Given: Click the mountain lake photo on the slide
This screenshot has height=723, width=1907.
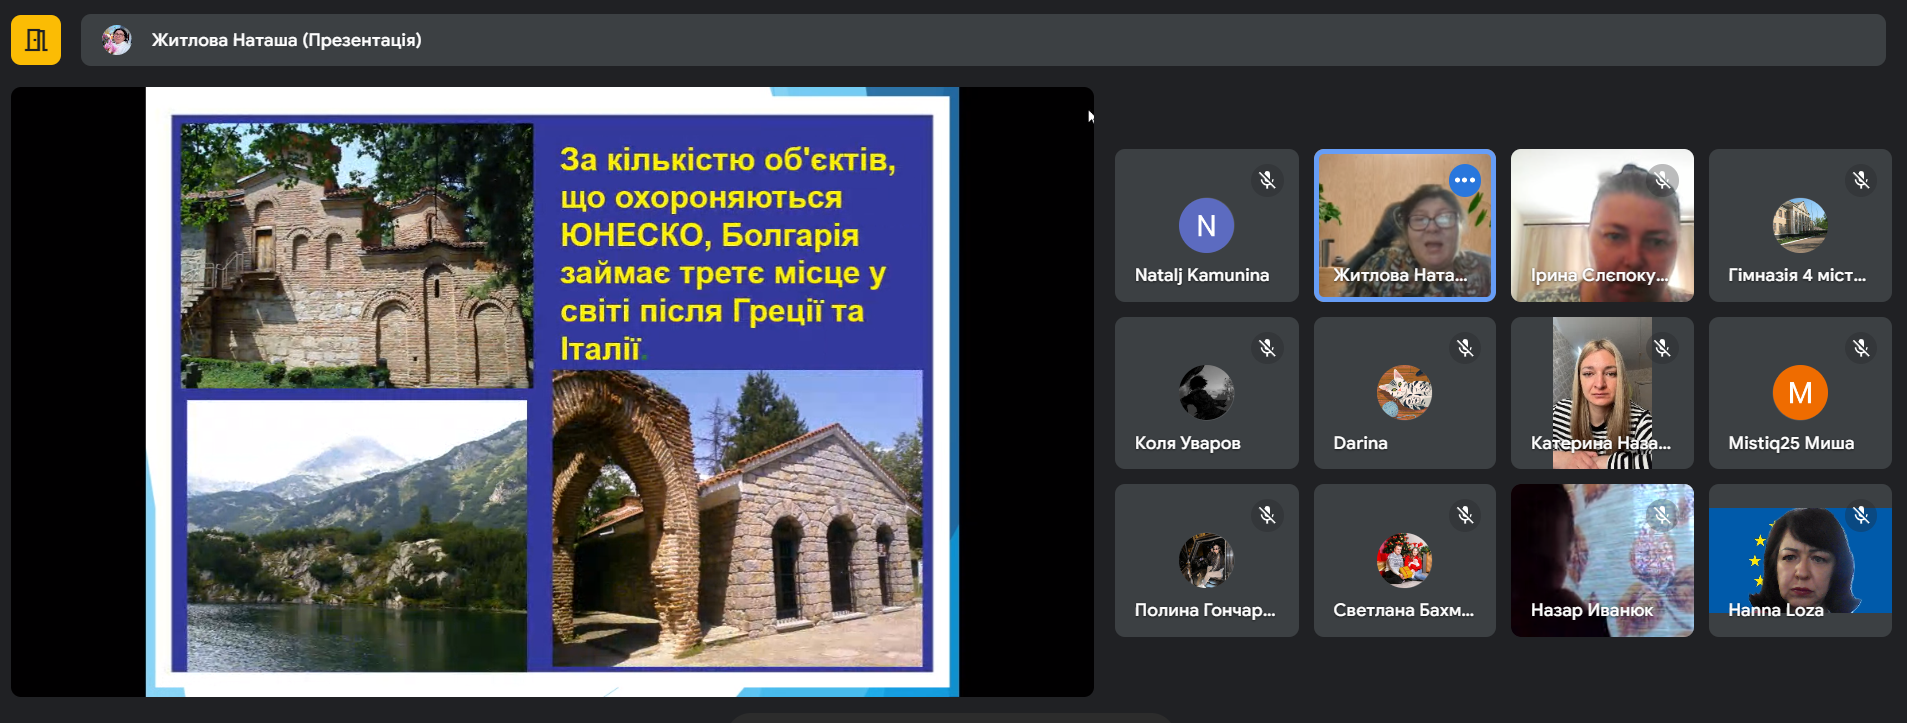Looking at the screenshot, I should pyautogui.click(x=356, y=535).
